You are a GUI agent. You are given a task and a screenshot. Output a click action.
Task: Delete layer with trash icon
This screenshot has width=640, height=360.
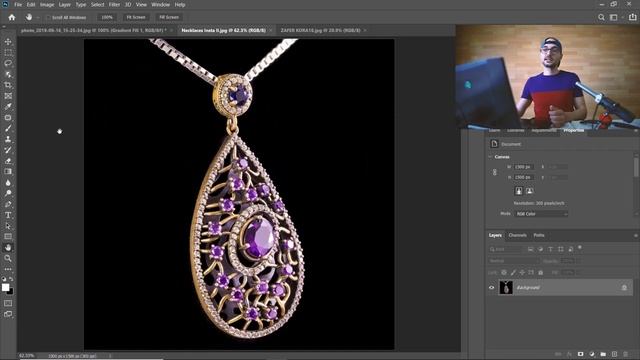point(626,354)
